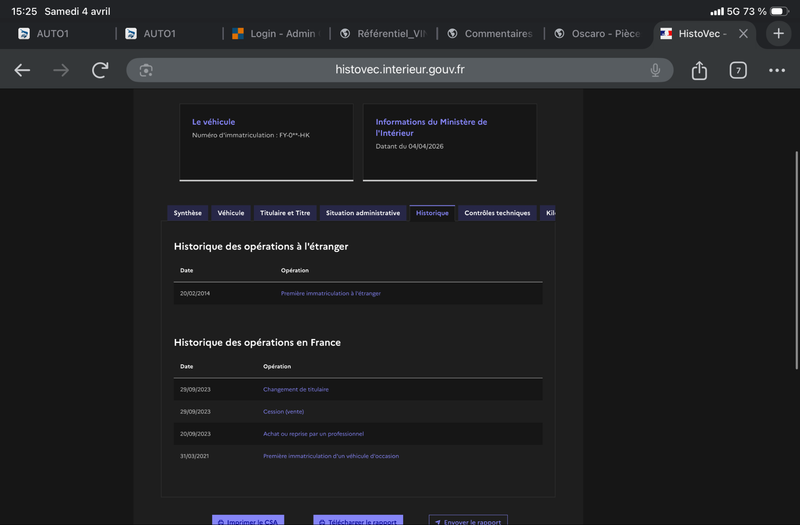800x525 pixels.
Task: Open the three-dot more options menu
Action: (777, 70)
